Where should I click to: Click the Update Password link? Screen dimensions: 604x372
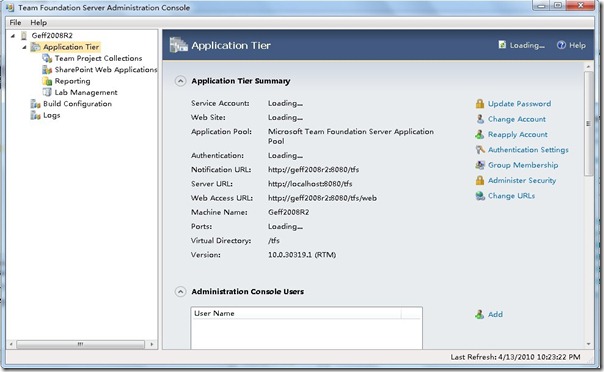coord(519,104)
